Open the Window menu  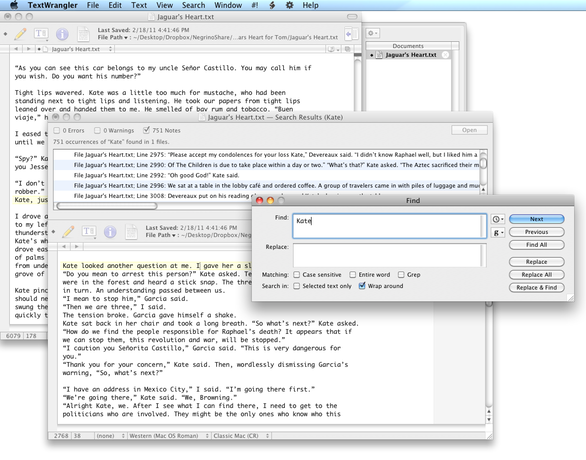228,5
